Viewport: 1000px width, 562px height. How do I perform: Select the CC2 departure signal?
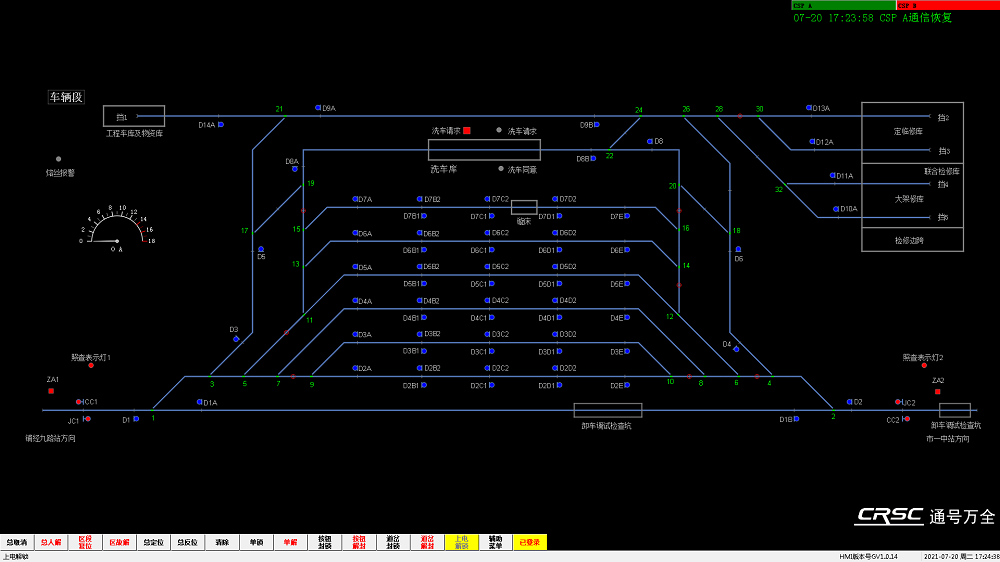pos(906,419)
